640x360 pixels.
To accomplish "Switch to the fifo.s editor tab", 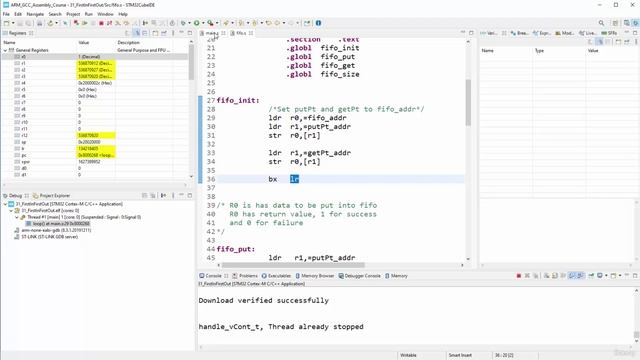I will (241, 33).
